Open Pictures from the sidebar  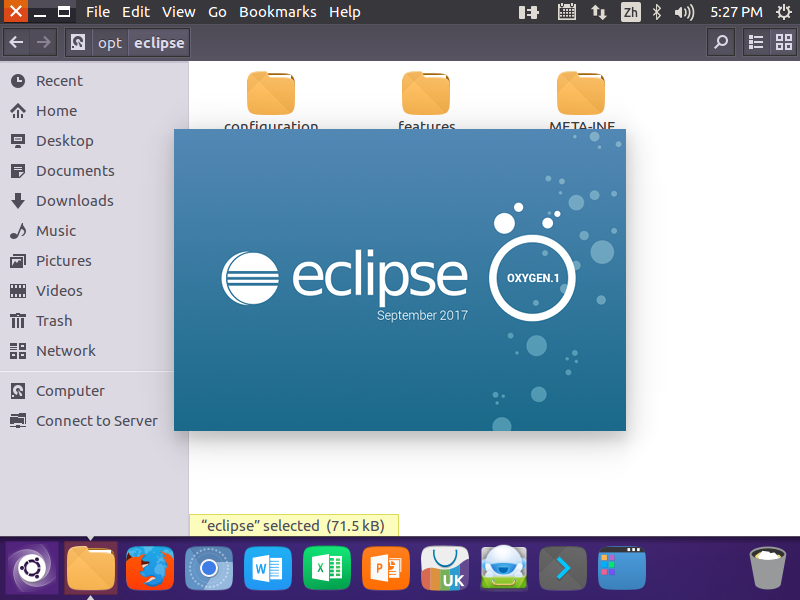coord(63,261)
